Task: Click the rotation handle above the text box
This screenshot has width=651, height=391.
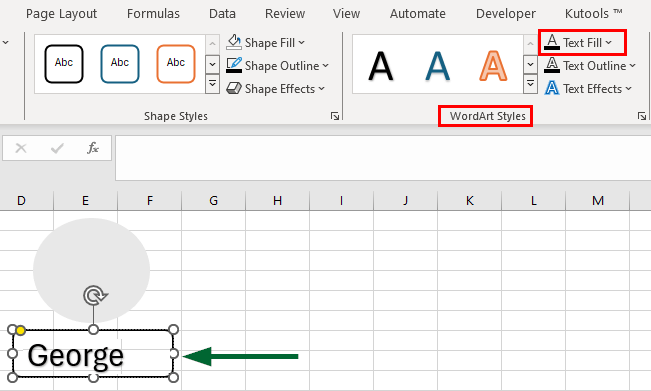Action: (x=95, y=296)
